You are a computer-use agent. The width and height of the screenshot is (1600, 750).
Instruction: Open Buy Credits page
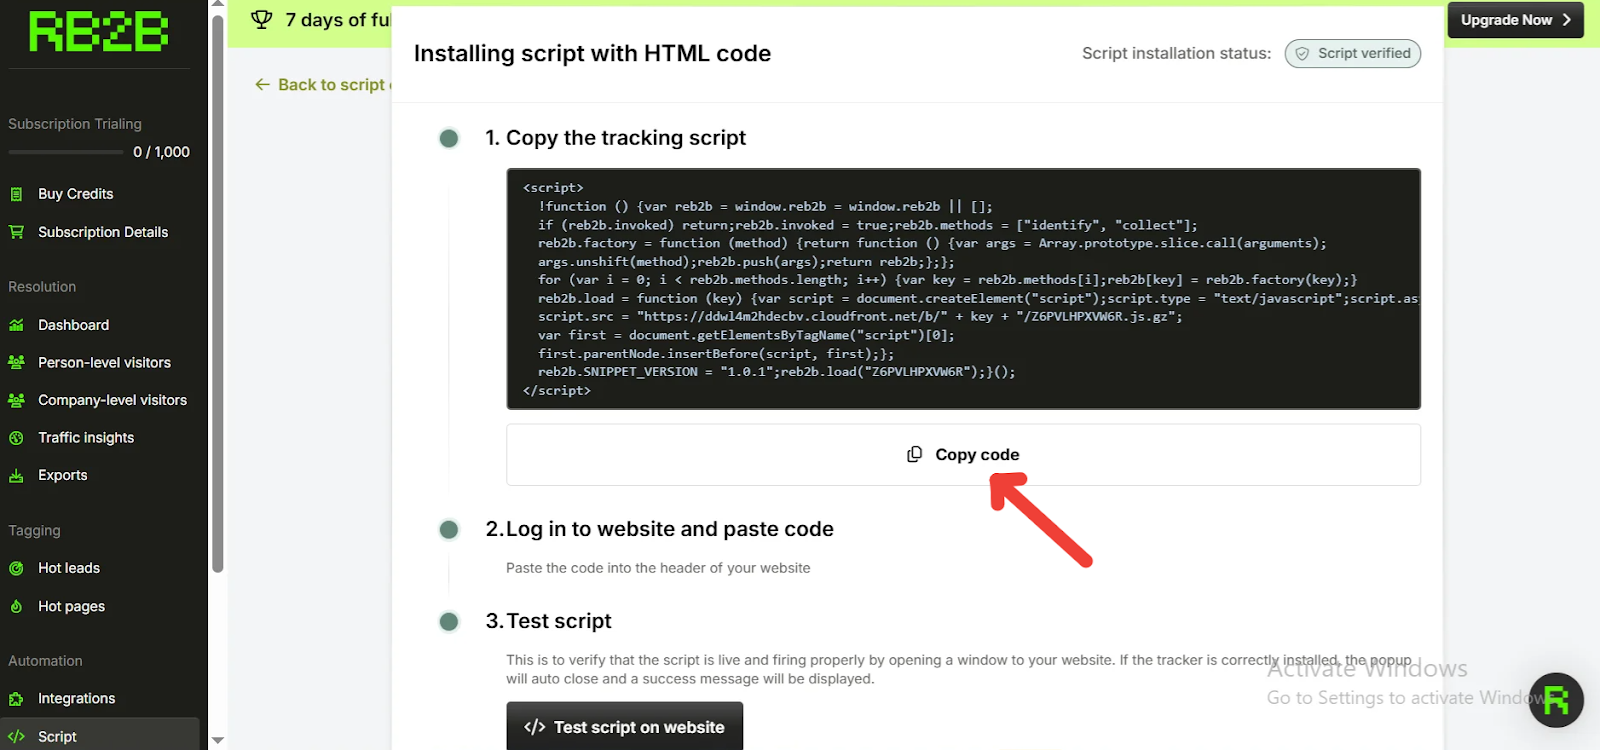[75, 194]
